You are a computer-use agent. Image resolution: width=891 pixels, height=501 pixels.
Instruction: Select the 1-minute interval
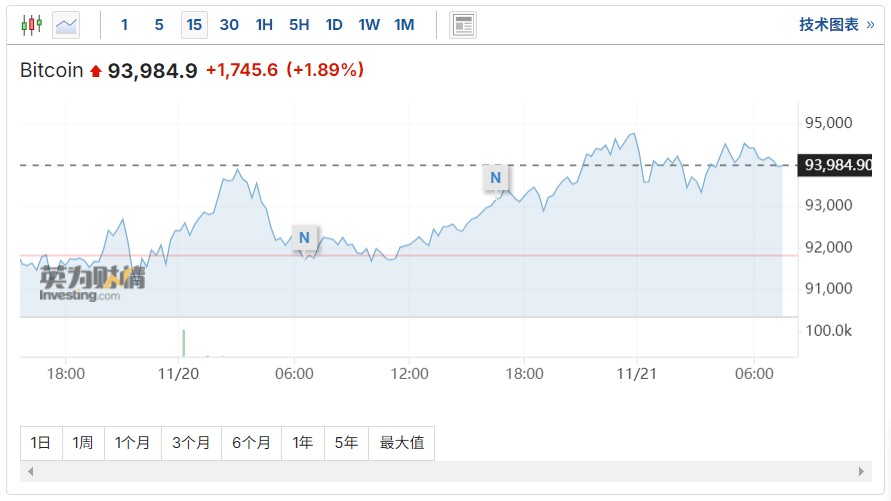tap(125, 25)
